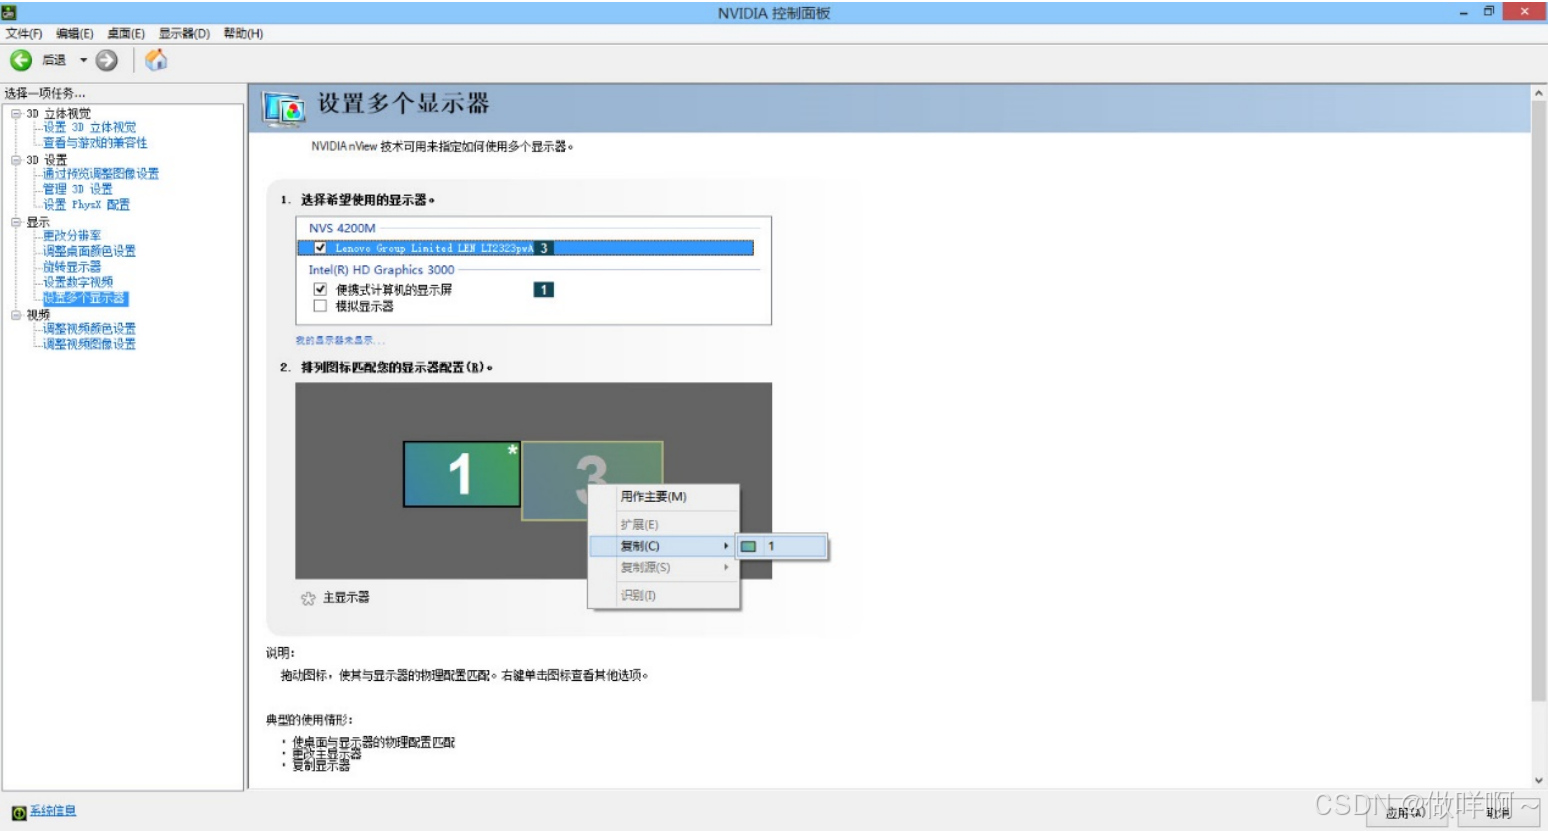The width and height of the screenshot is (1548, 831).
Task: Click the multi-display page header icon
Action: pyautogui.click(x=283, y=108)
